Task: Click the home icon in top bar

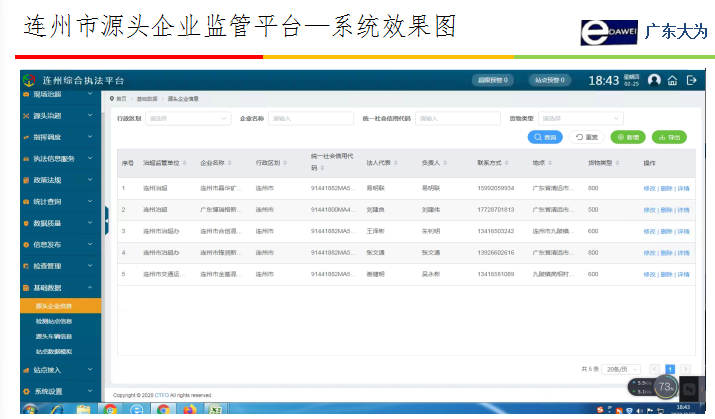Action: [673, 80]
